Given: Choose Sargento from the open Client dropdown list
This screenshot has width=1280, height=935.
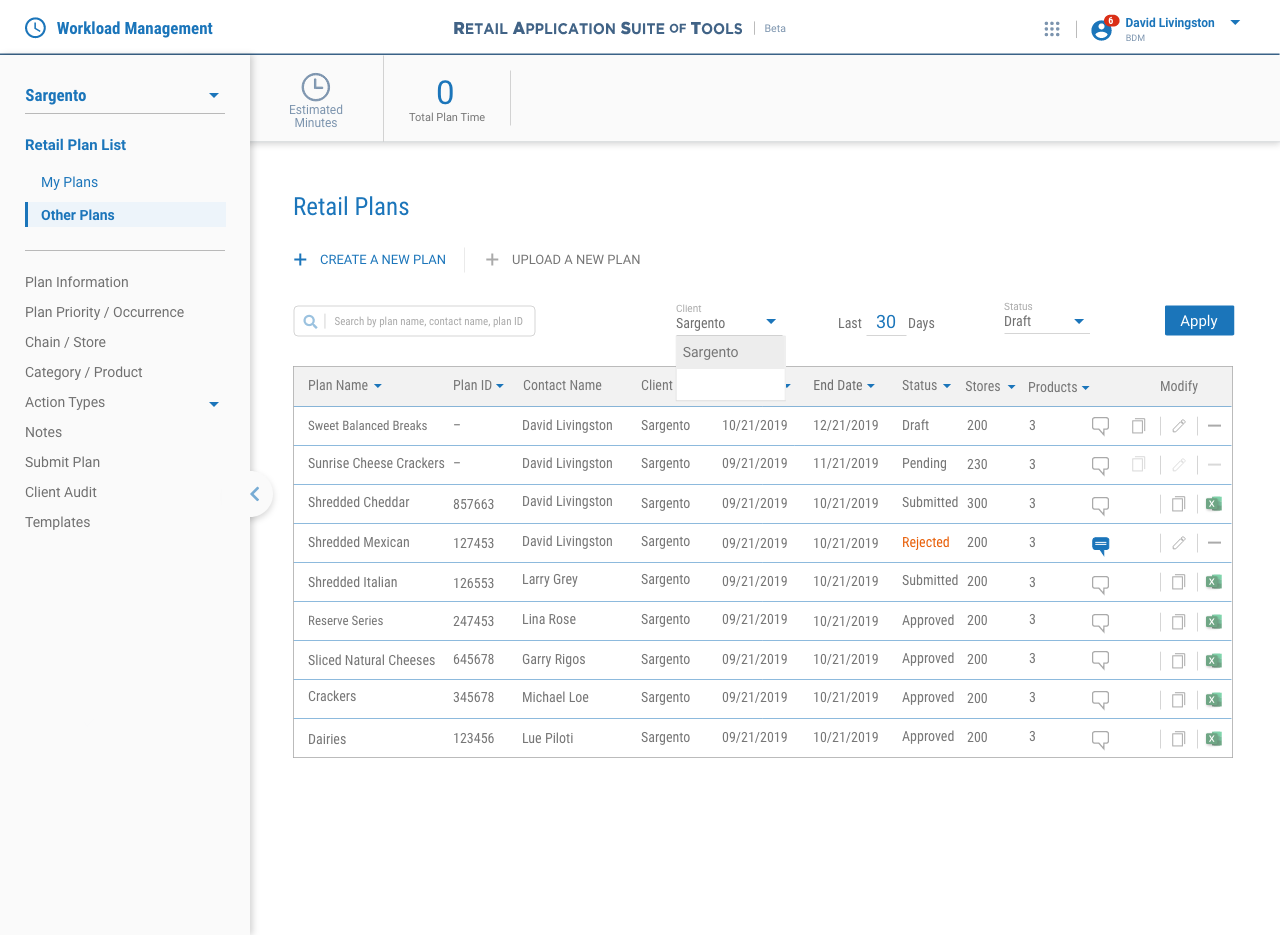Looking at the screenshot, I should [710, 352].
